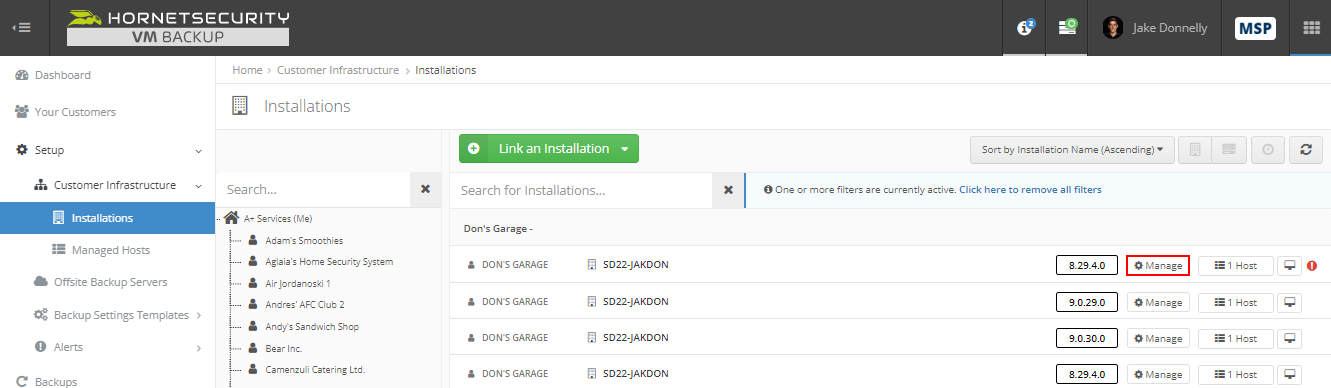1331x388 pixels.
Task: Clear the customer tree search box
Action: (x=425, y=189)
